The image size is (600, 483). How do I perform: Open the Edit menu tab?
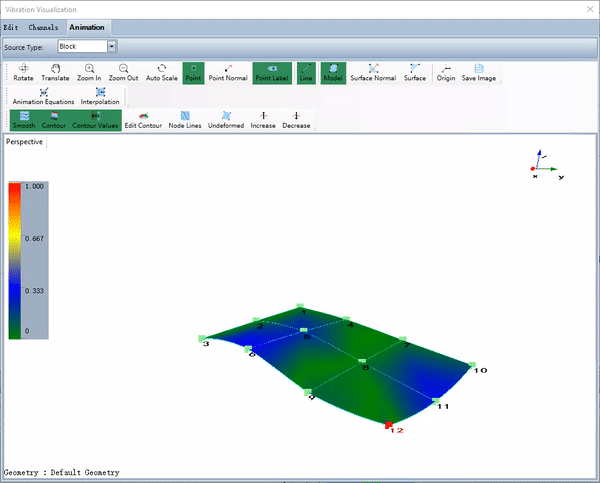click(11, 28)
